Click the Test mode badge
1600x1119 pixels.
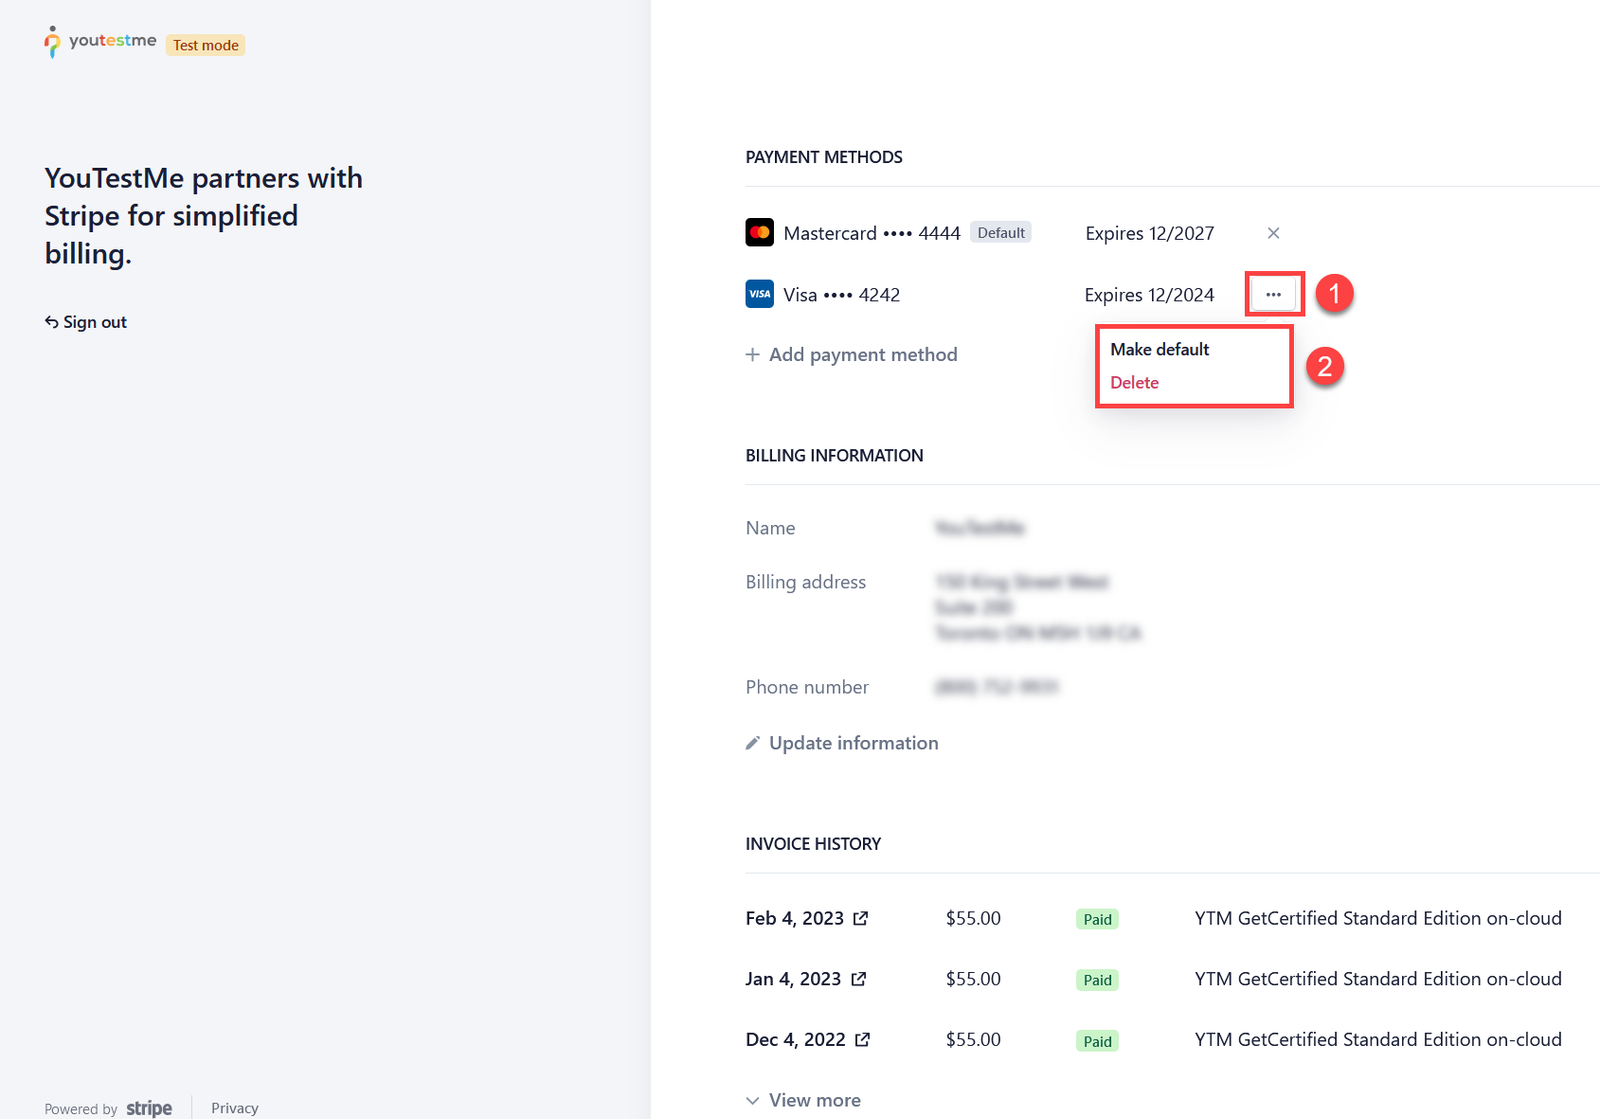point(206,45)
